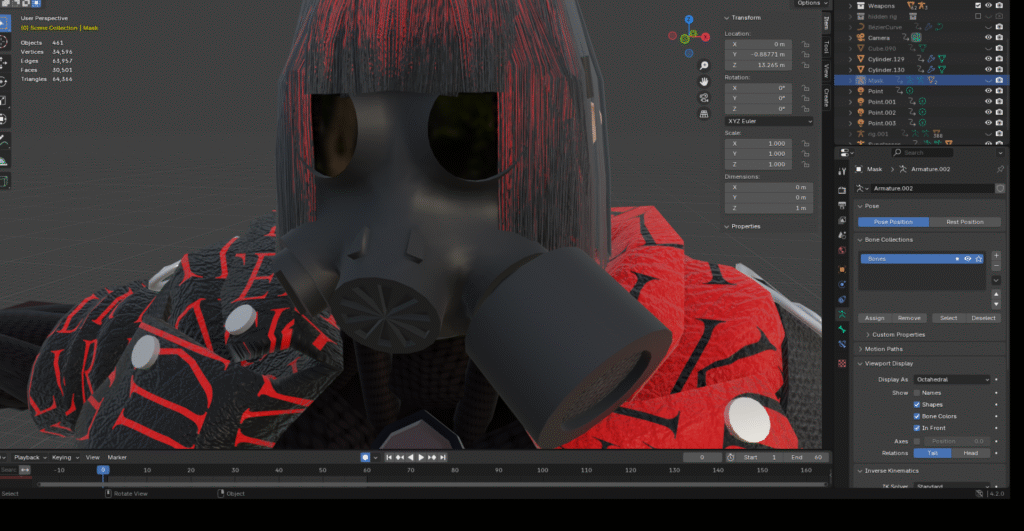
Task: Open the Display As Octahedral dropdown
Action: click(952, 380)
